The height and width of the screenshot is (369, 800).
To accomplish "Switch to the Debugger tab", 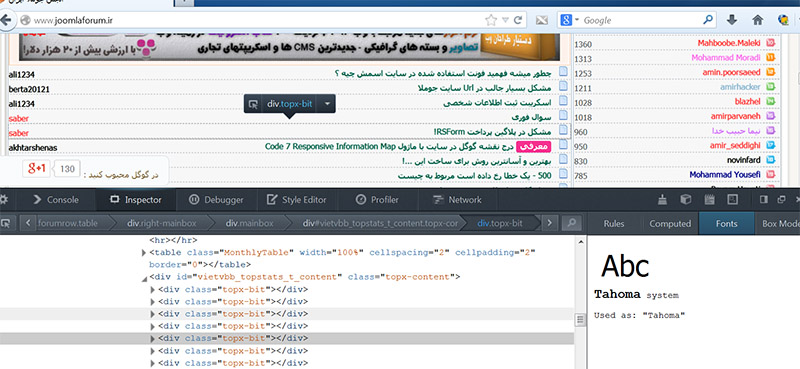I will pyautogui.click(x=216, y=200).
